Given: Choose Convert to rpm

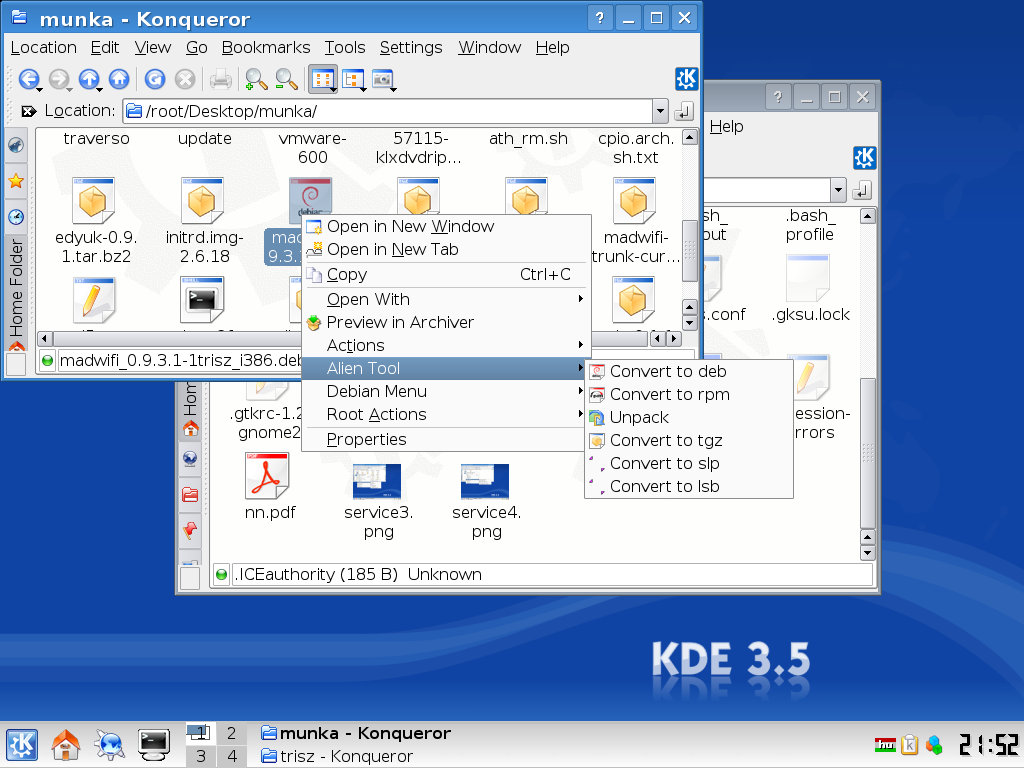Looking at the screenshot, I should coord(688,394).
